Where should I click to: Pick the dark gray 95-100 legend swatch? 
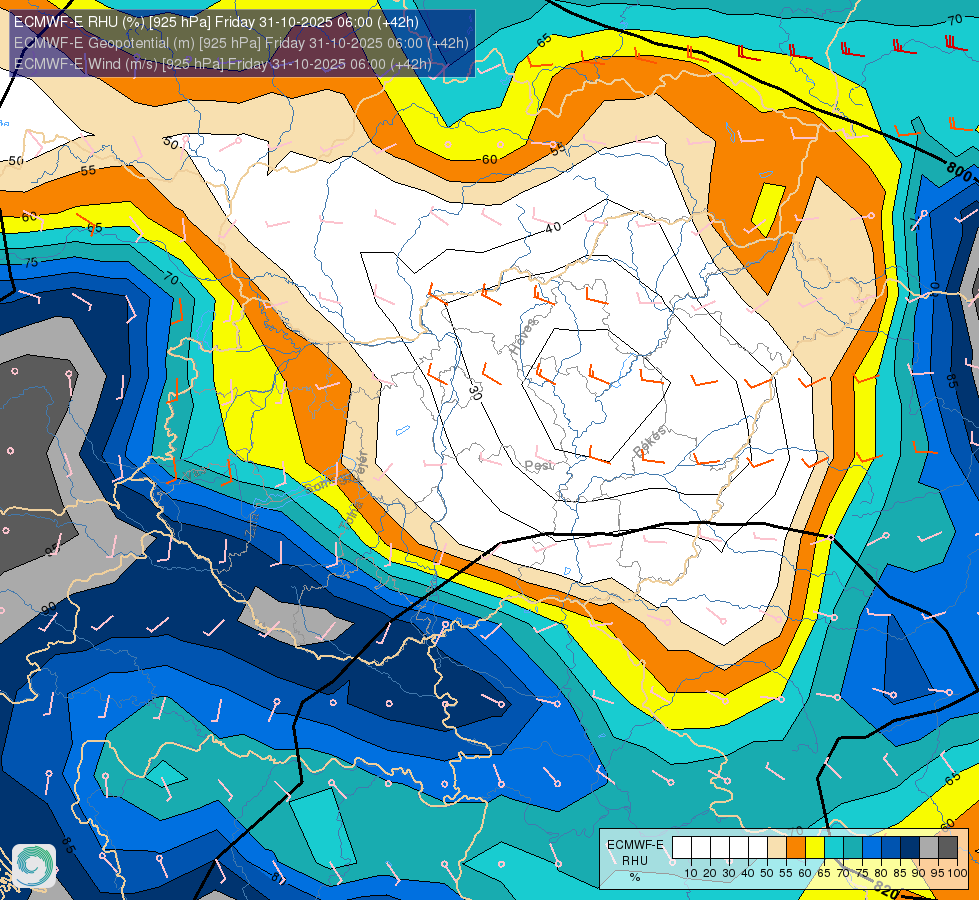[948, 848]
